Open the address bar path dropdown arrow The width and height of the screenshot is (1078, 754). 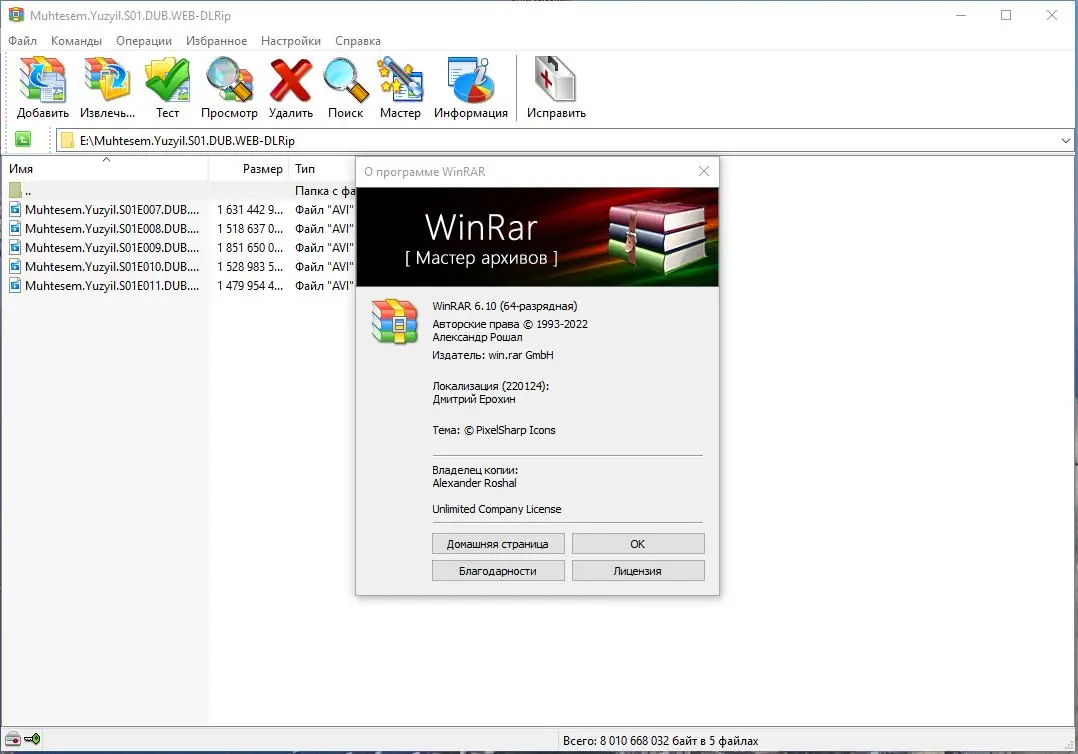point(1065,139)
